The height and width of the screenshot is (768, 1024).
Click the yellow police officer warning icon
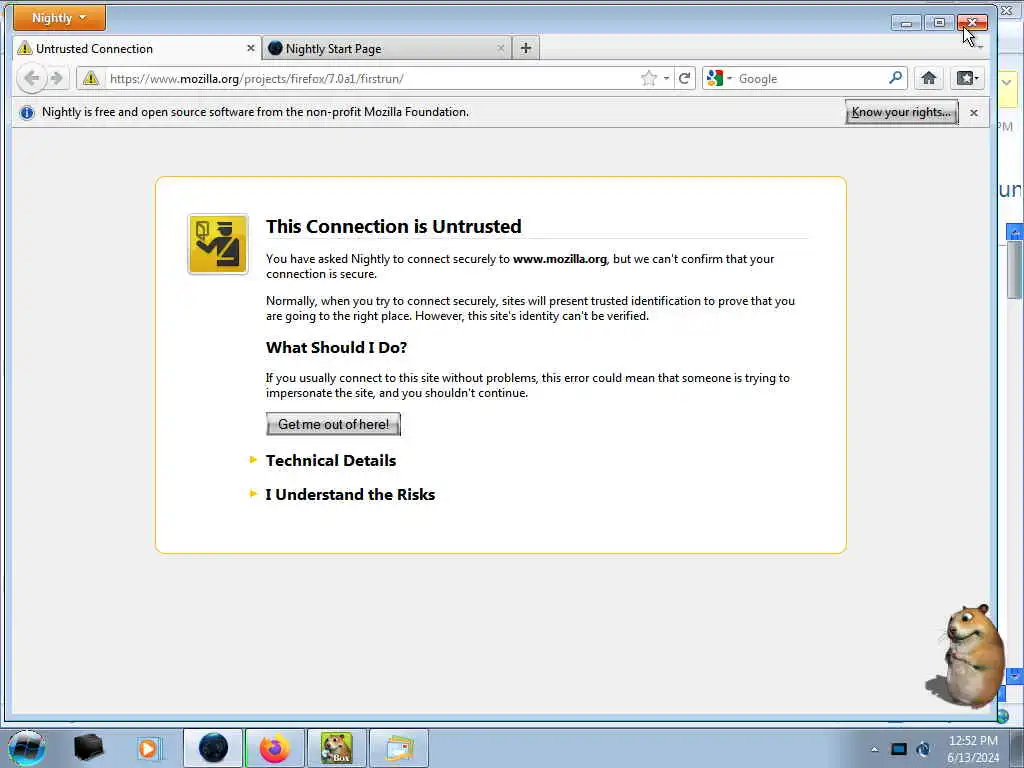(x=217, y=244)
